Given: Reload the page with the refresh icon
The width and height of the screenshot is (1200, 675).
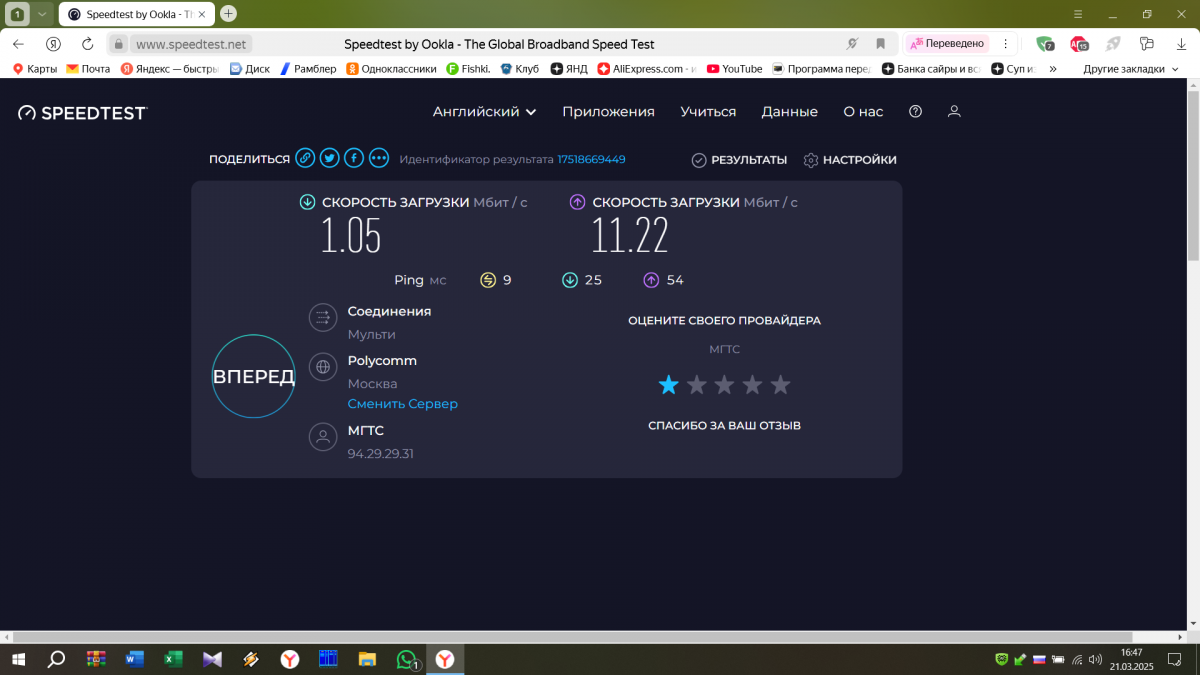Looking at the screenshot, I should (x=87, y=44).
